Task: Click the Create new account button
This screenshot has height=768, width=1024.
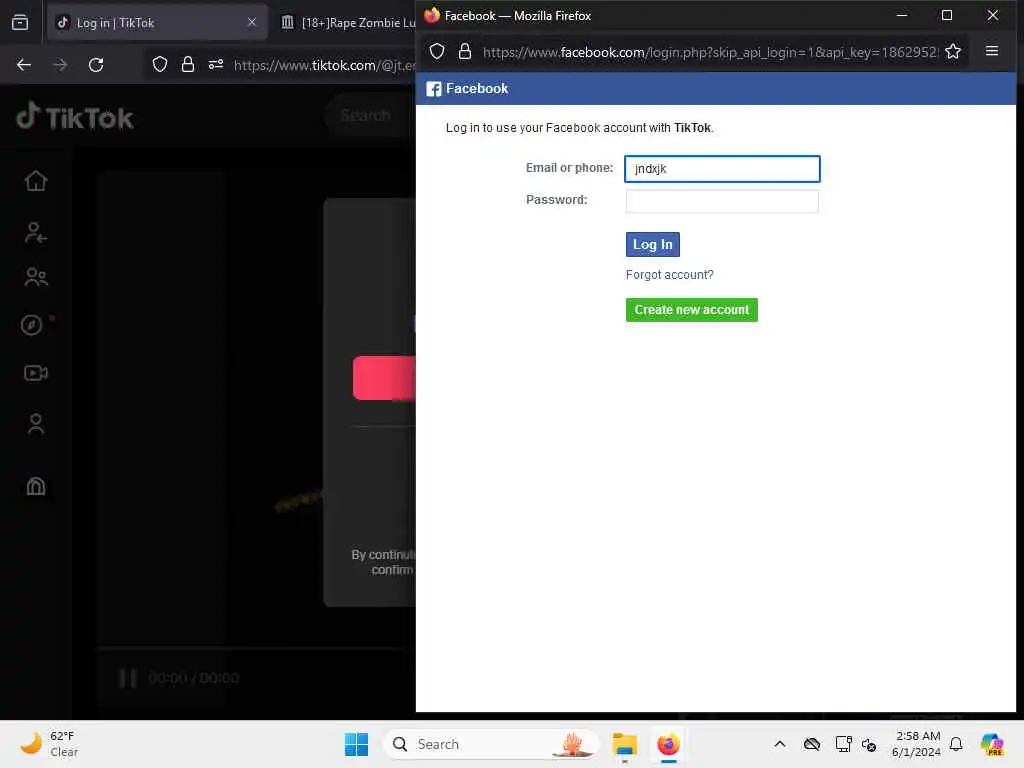Action: (x=692, y=310)
